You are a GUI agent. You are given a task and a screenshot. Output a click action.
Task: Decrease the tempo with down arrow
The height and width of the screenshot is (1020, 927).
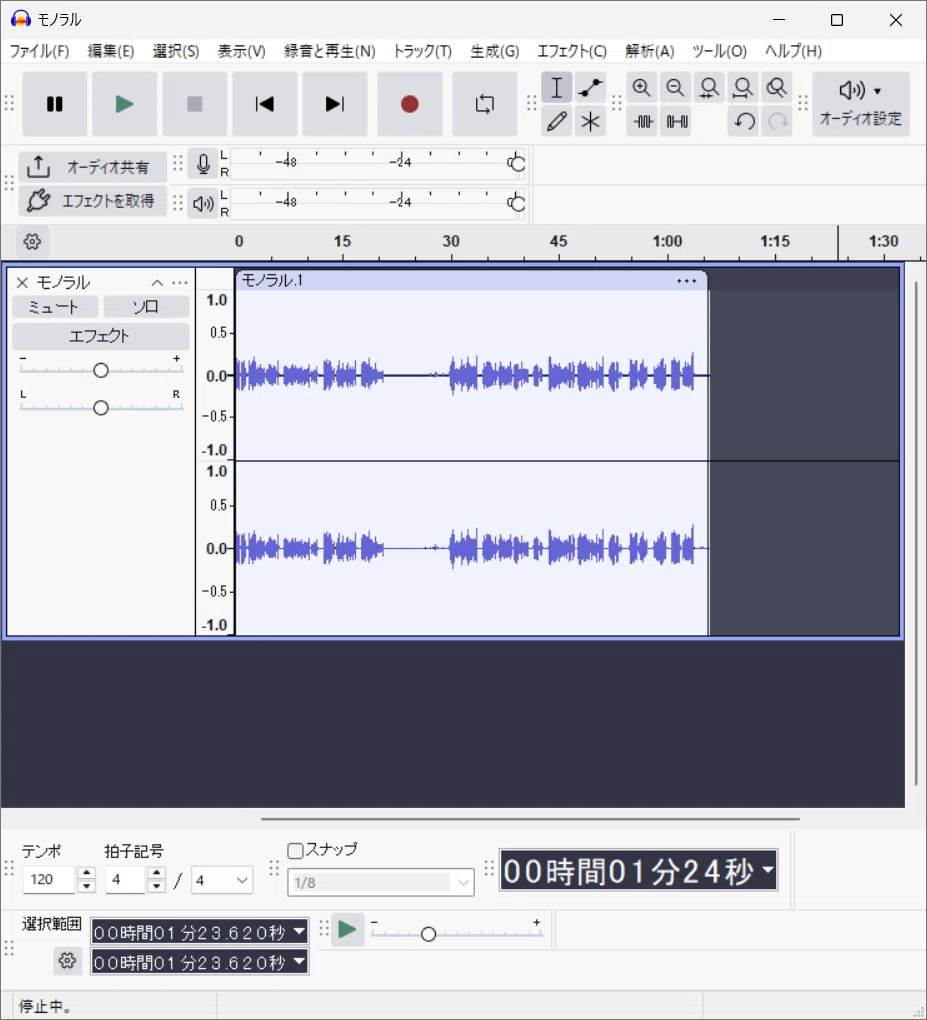tap(86, 887)
